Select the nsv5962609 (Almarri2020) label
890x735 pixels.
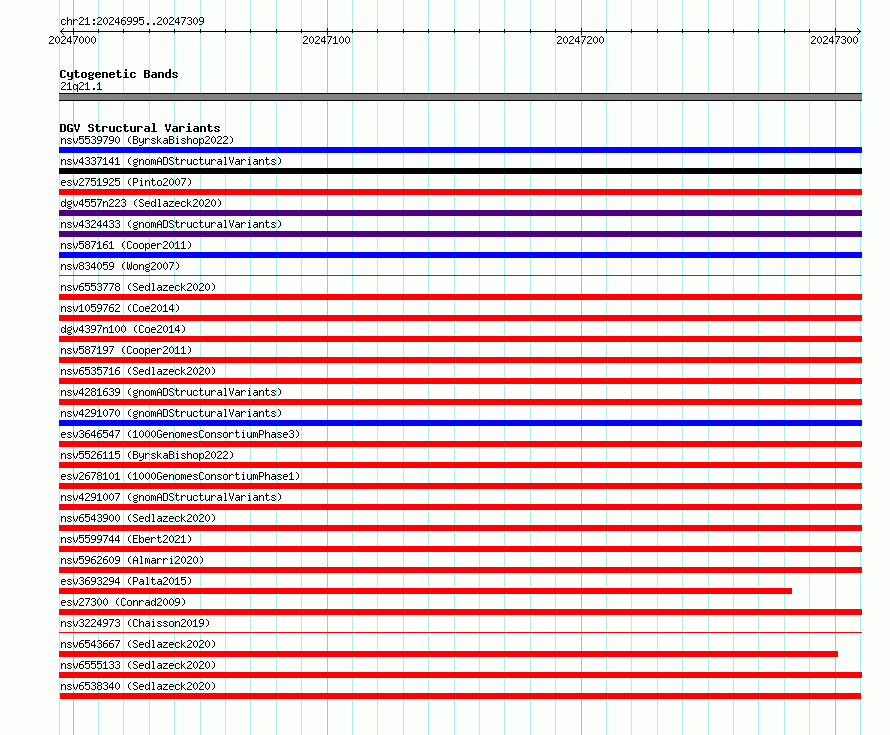(x=132, y=560)
